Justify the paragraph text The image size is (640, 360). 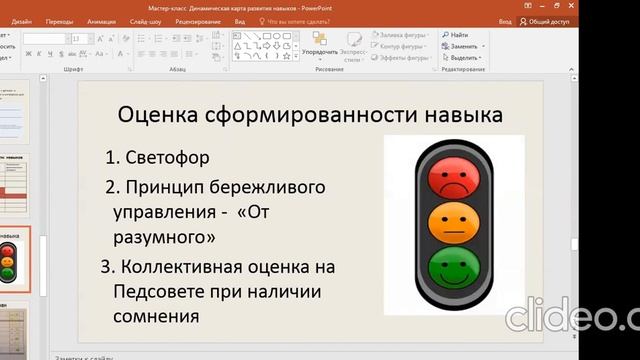point(174,54)
